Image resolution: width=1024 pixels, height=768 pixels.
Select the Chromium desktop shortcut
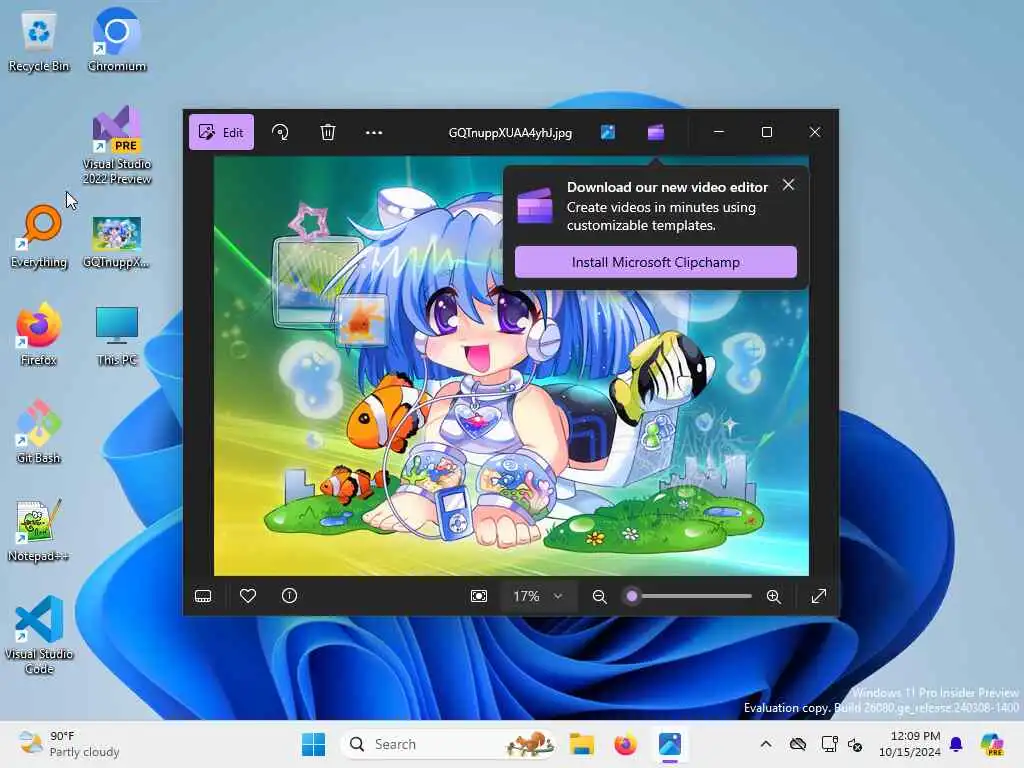(x=117, y=40)
